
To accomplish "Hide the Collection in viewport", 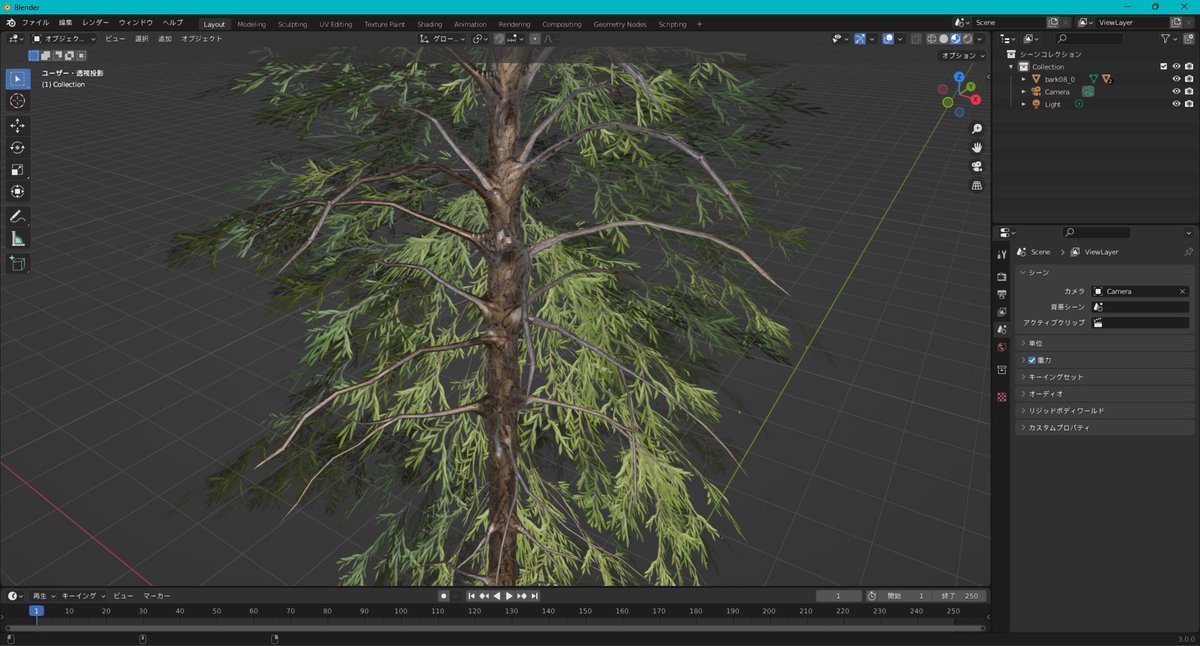I will pos(1176,66).
